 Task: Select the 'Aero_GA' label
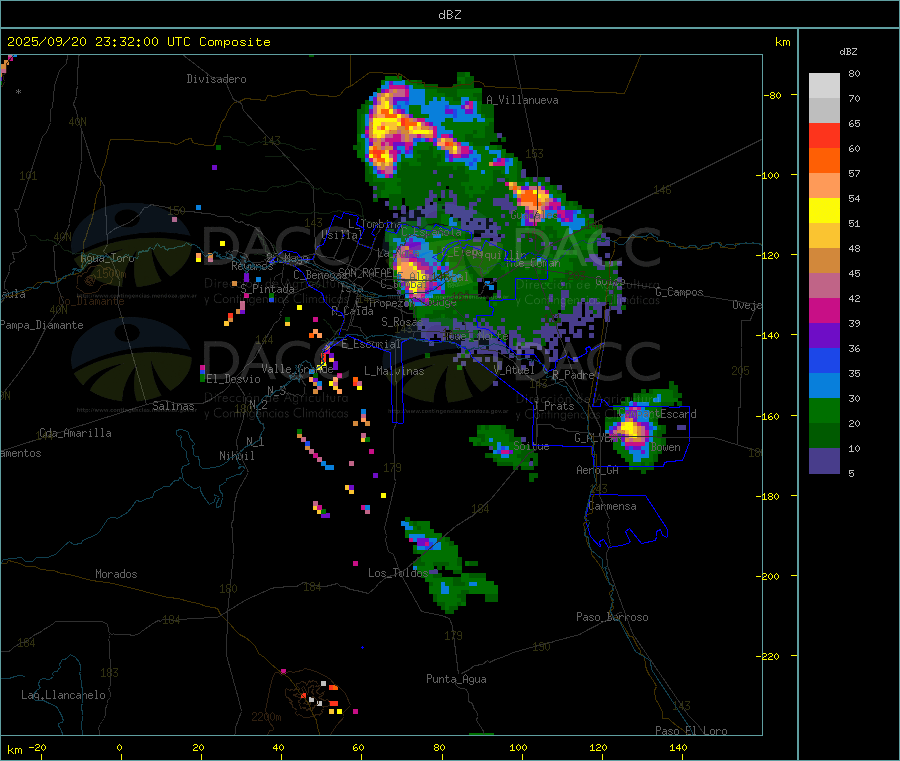pos(598,470)
